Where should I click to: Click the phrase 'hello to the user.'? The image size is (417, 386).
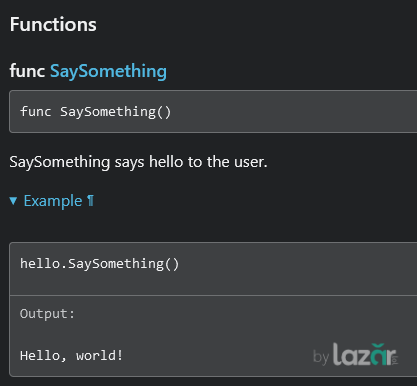pos(208,162)
